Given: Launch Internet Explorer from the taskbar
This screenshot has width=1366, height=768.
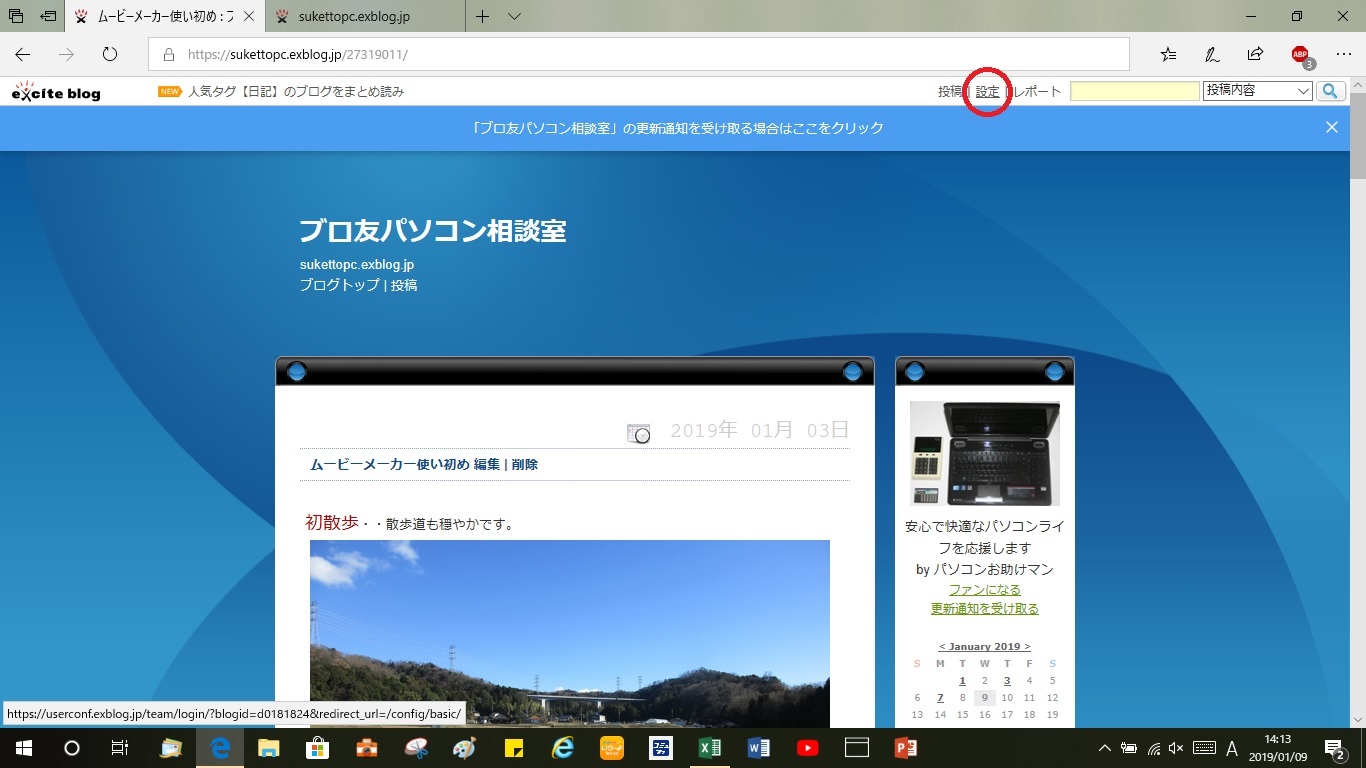Looking at the screenshot, I should tap(563, 748).
